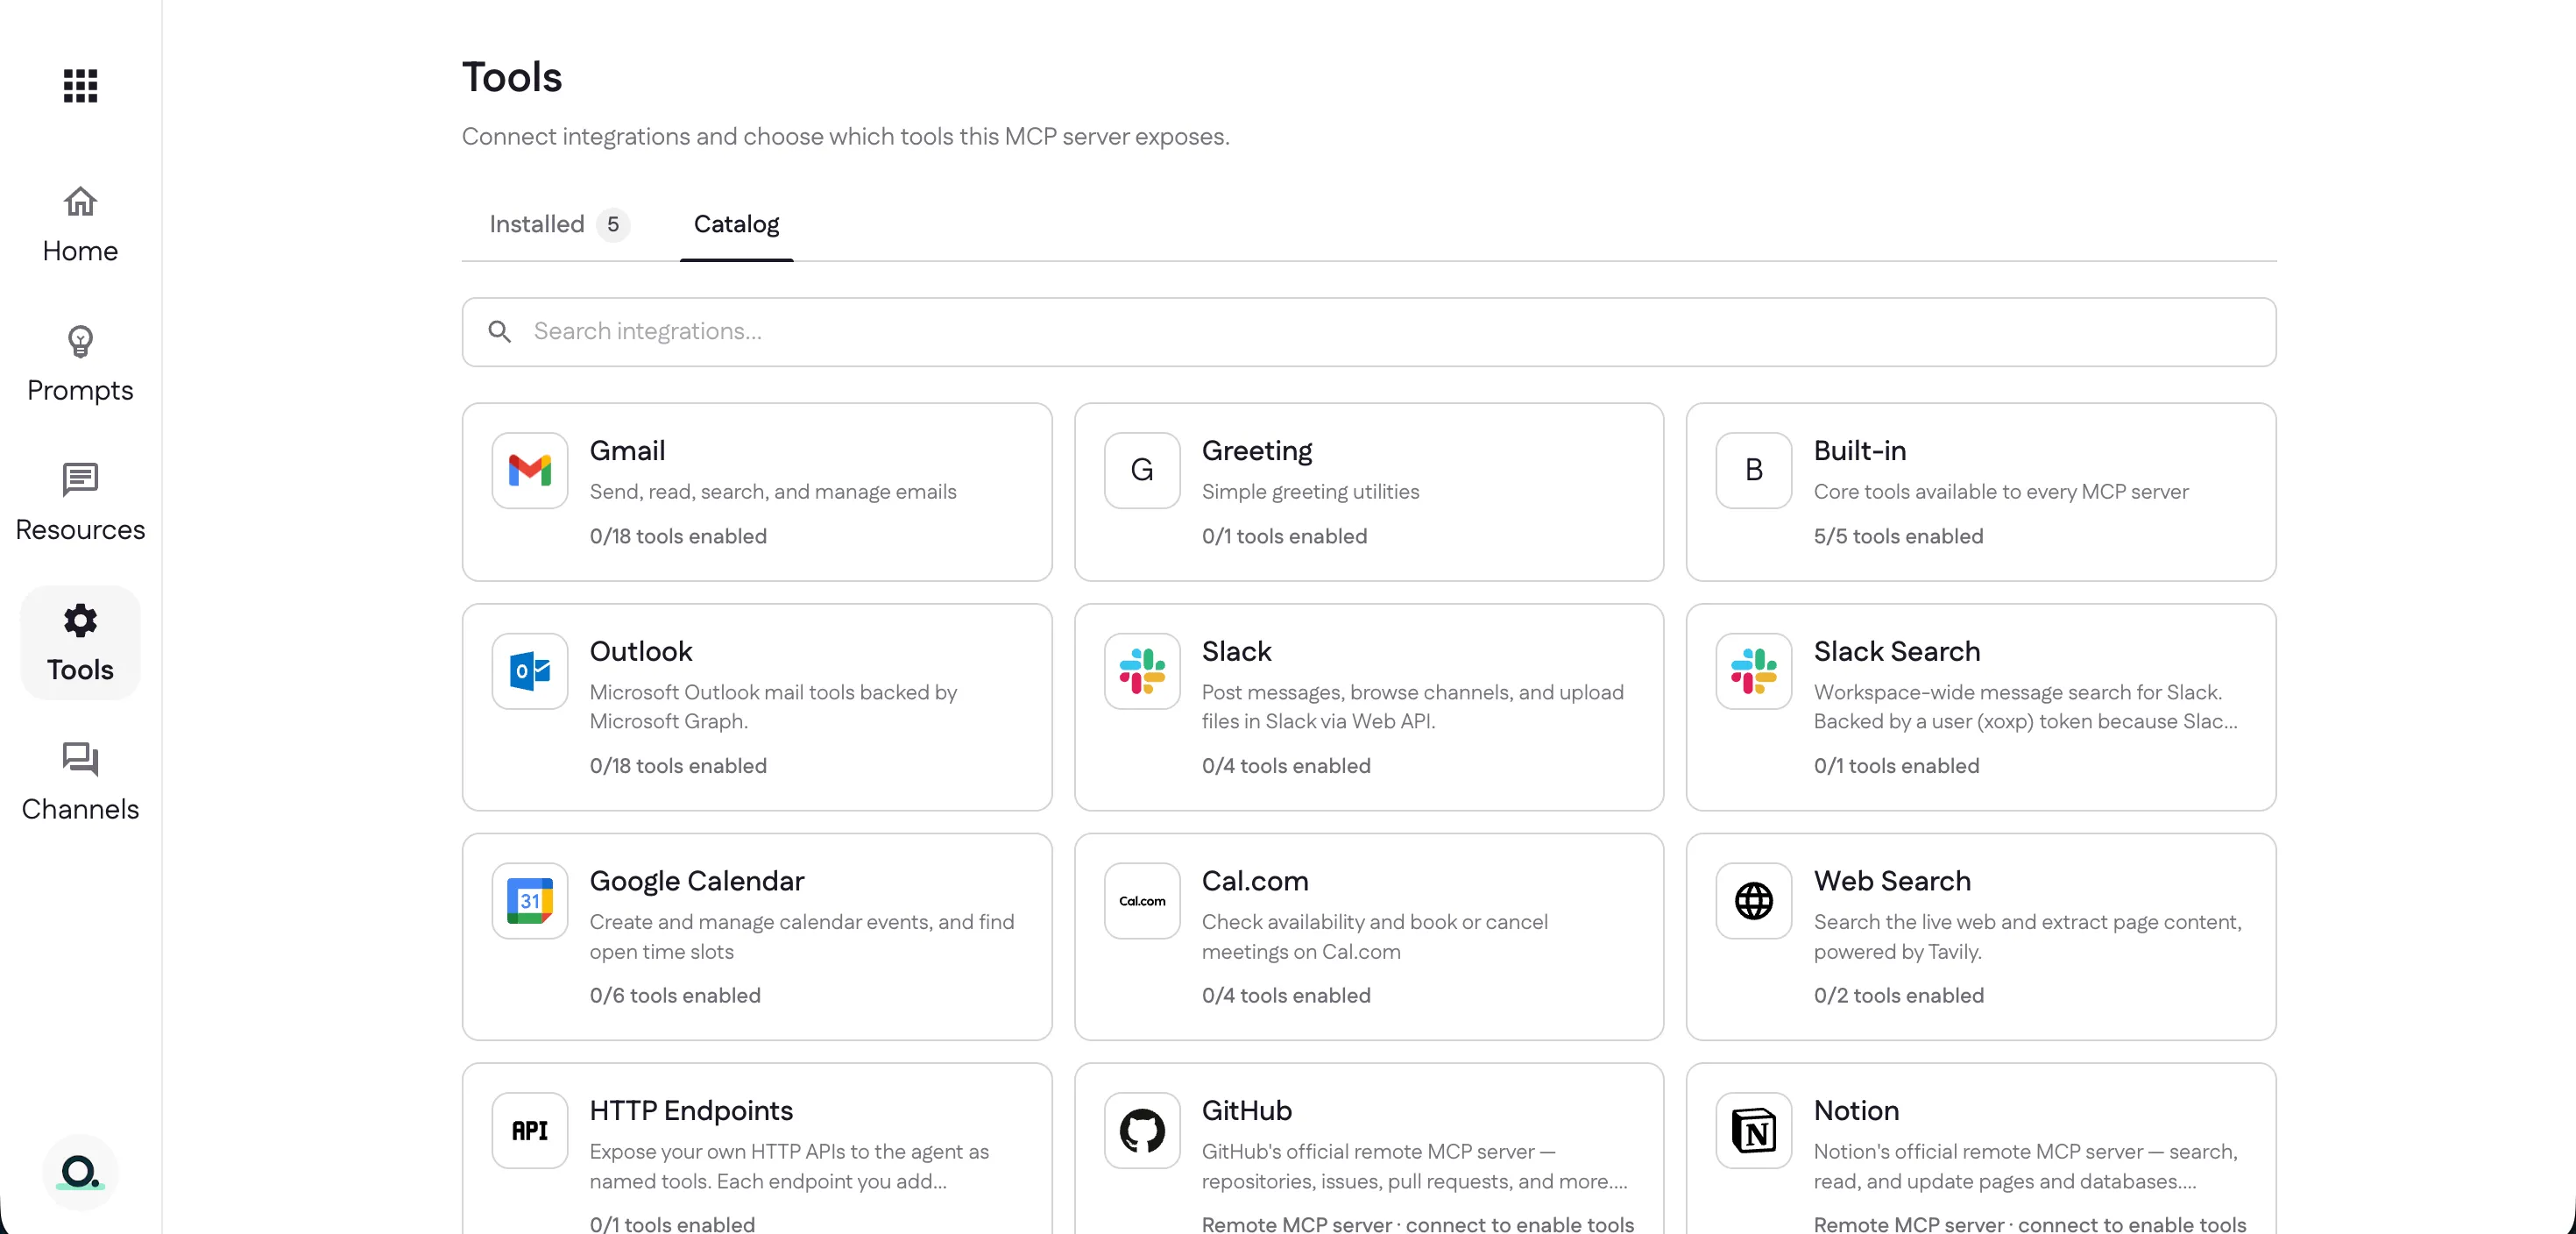The image size is (2576, 1234).
Task: Click the Slack Search logo icon
Action: 1754,671
